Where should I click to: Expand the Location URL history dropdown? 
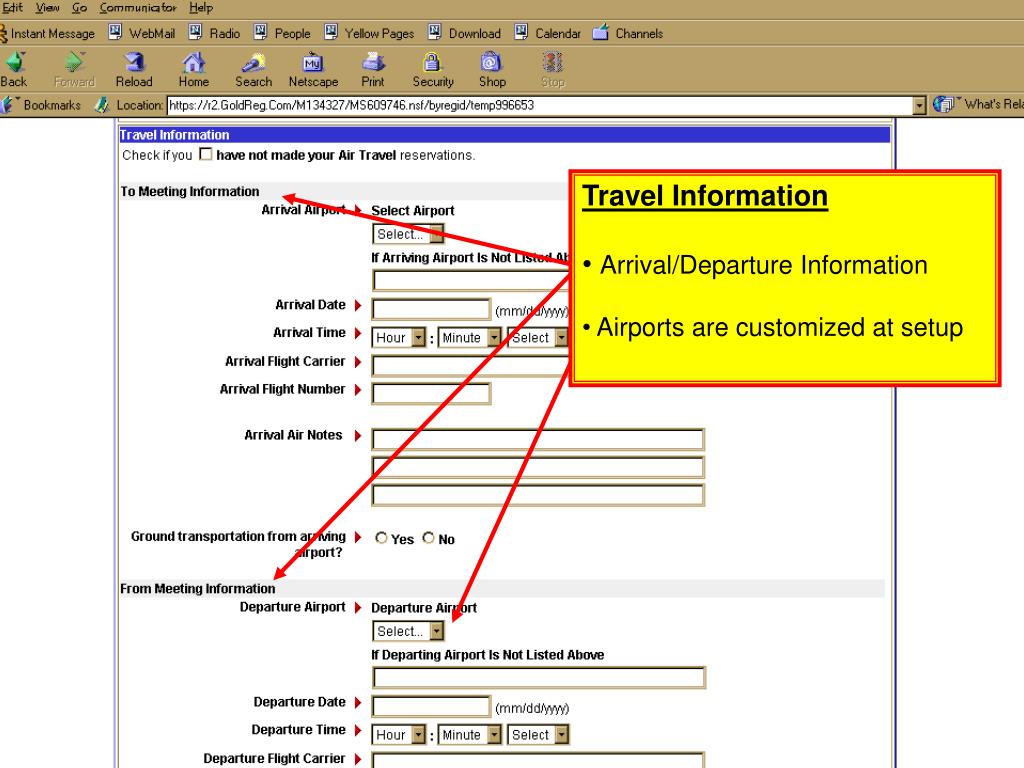[920, 105]
